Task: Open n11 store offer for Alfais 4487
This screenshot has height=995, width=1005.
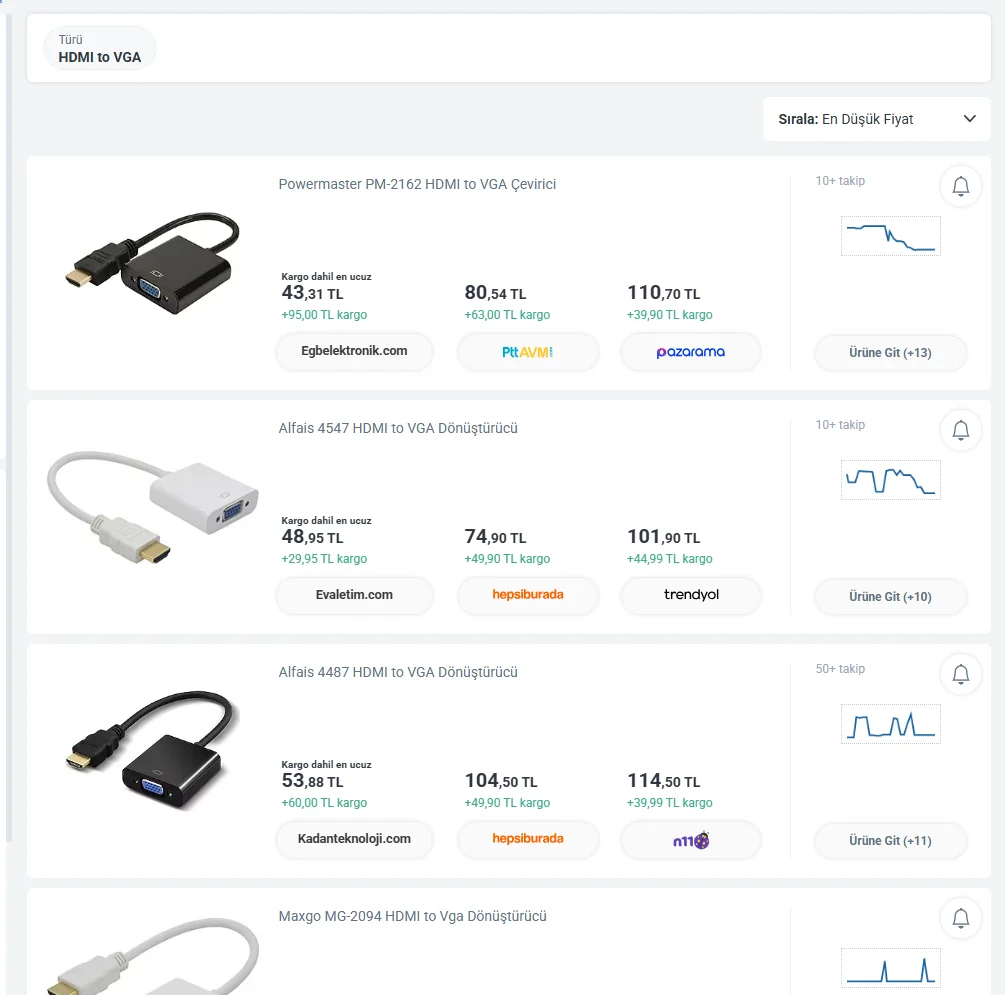Action: coord(690,840)
